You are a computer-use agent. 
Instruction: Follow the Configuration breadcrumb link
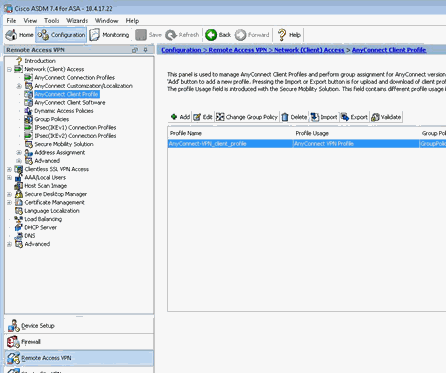pyautogui.click(x=181, y=50)
